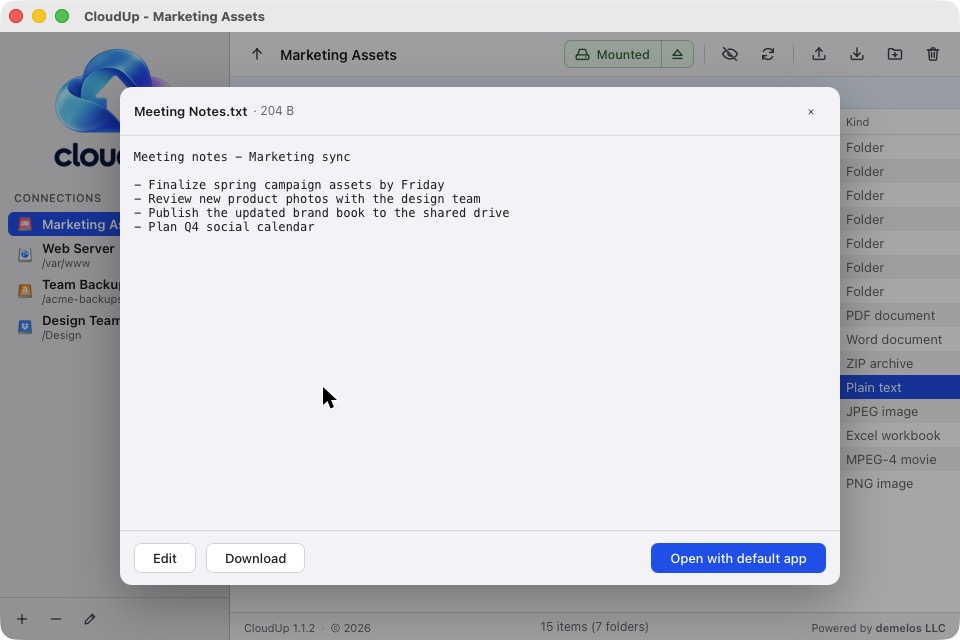
Task: Click the download toolbar icon
Action: 857,55
